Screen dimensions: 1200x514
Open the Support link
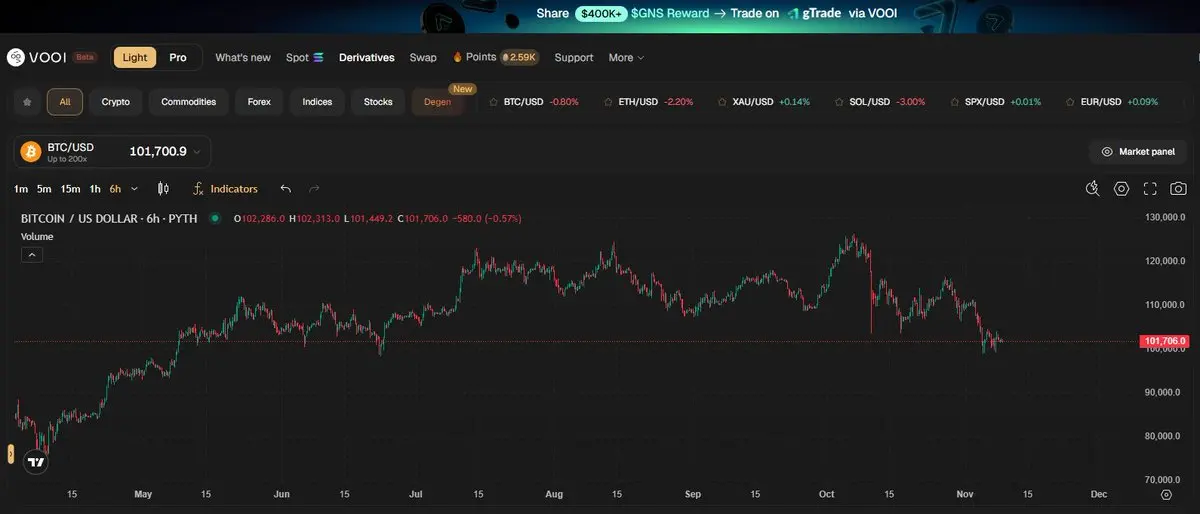574,57
